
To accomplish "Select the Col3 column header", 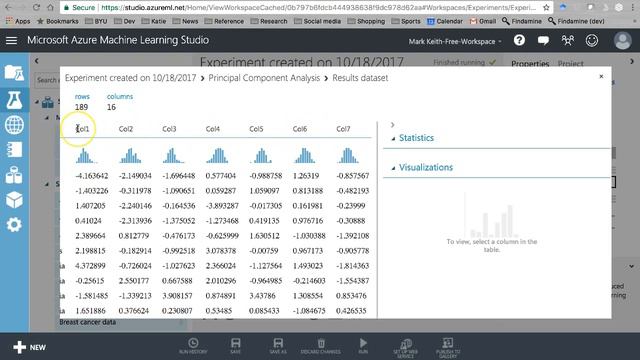I will tap(169, 129).
